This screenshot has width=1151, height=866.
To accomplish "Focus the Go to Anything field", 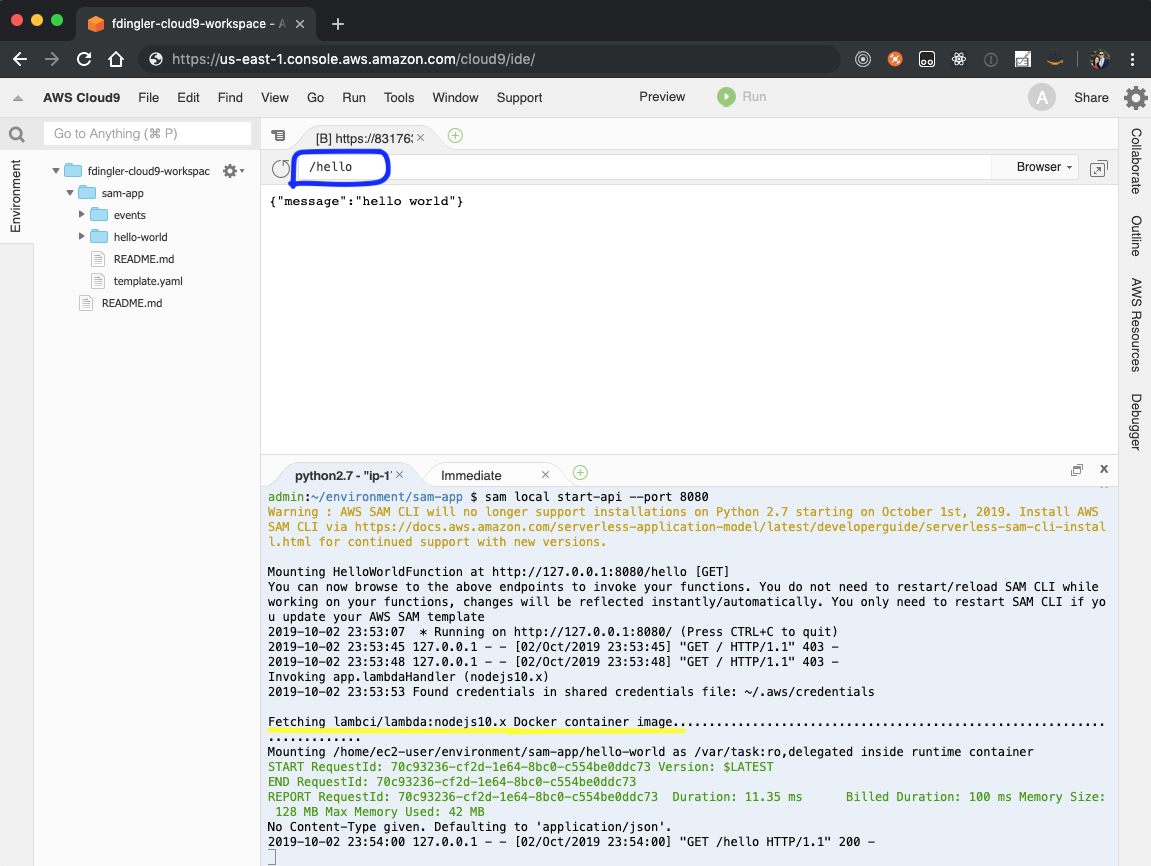I will [147, 134].
